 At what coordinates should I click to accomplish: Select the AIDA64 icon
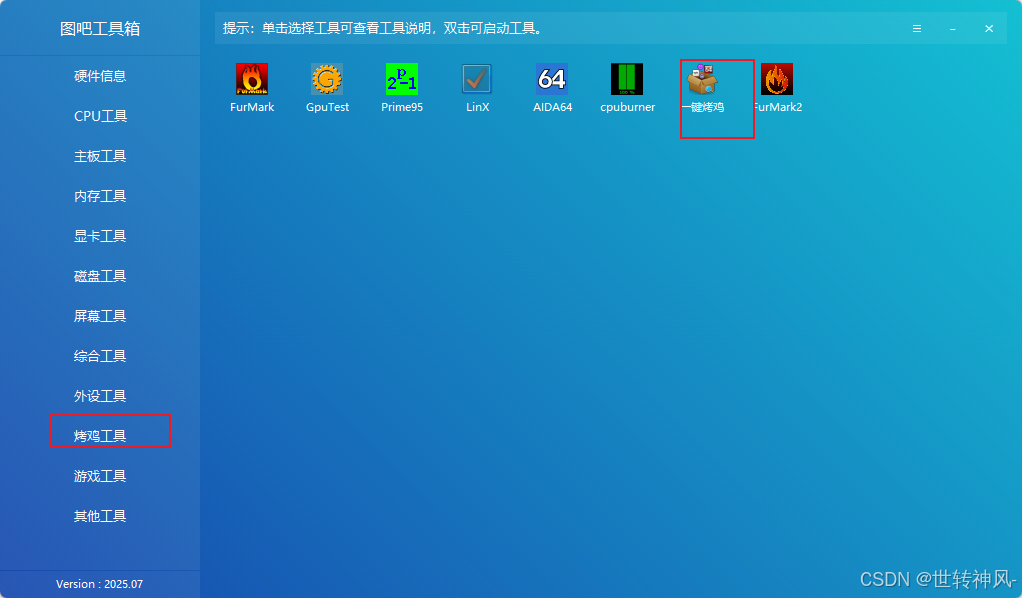(x=551, y=79)
